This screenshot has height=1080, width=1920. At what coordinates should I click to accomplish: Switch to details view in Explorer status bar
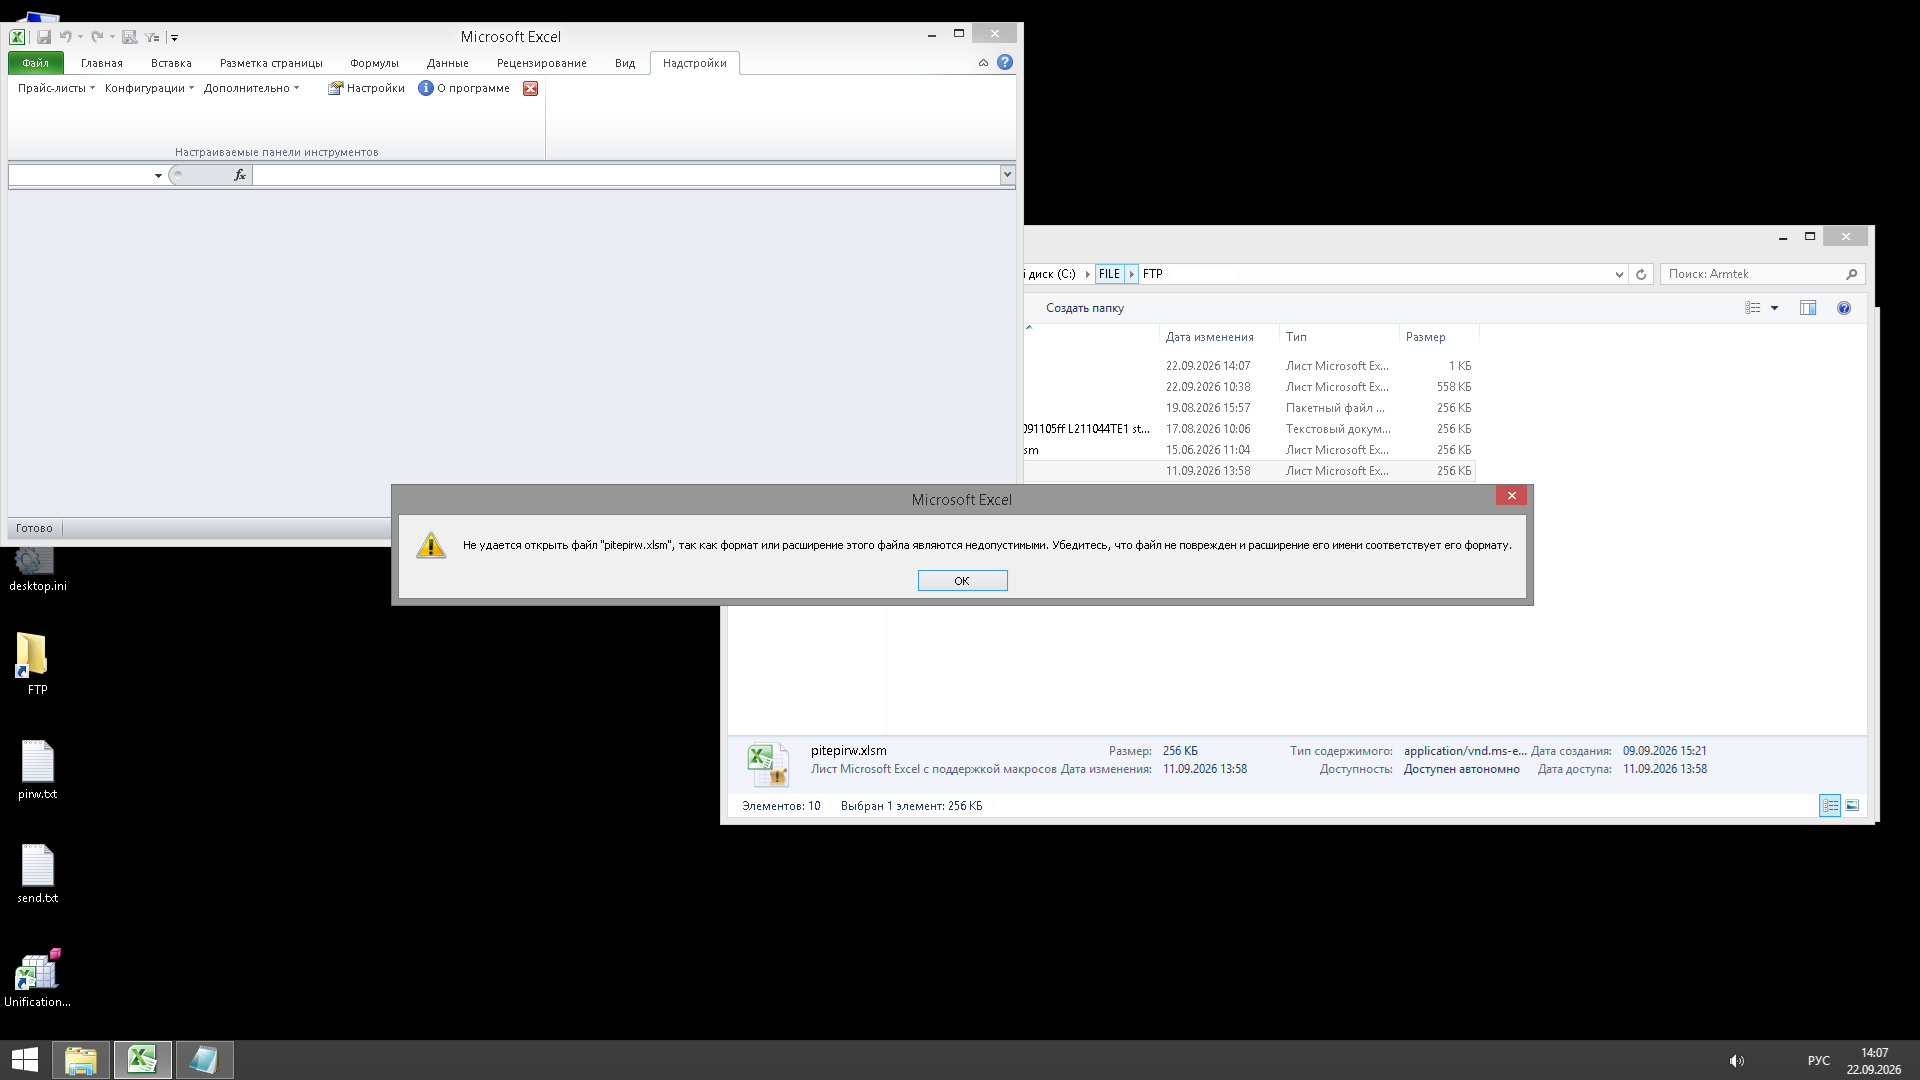[1830, 806]
